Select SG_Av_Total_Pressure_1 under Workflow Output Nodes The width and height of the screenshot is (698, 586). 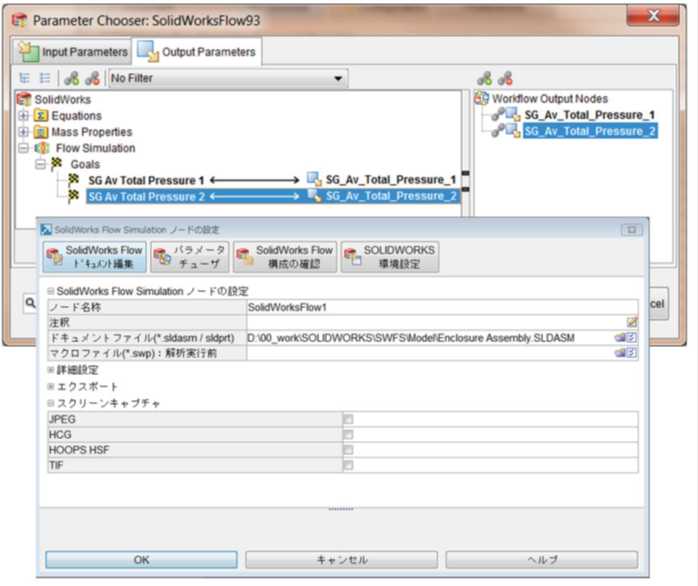point(589,115)
